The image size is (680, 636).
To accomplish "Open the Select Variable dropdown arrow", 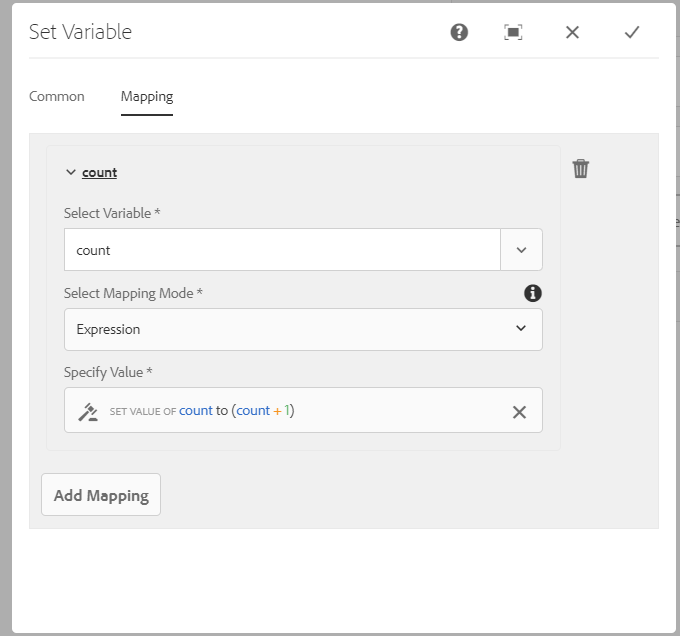I will click(521, 250).
